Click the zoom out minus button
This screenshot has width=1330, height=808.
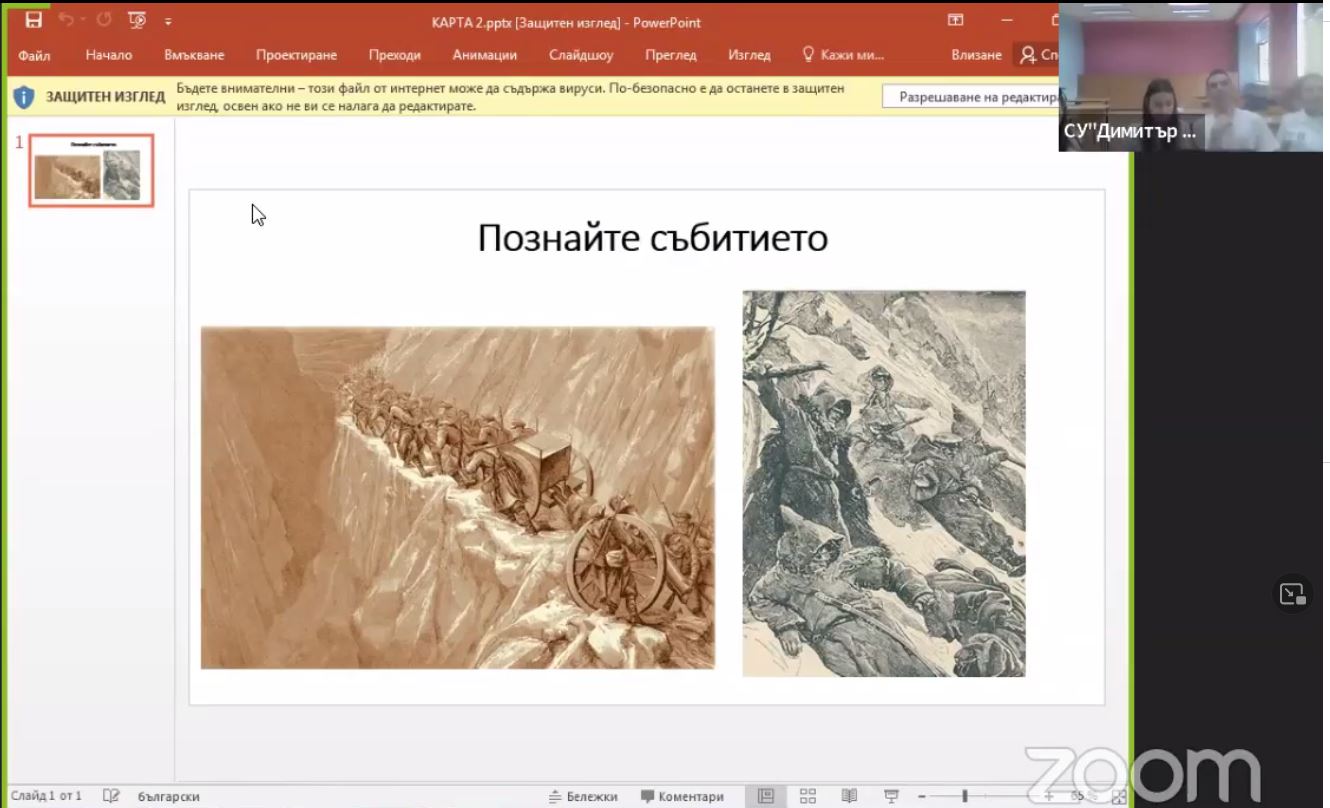click(x=923, y=797)
